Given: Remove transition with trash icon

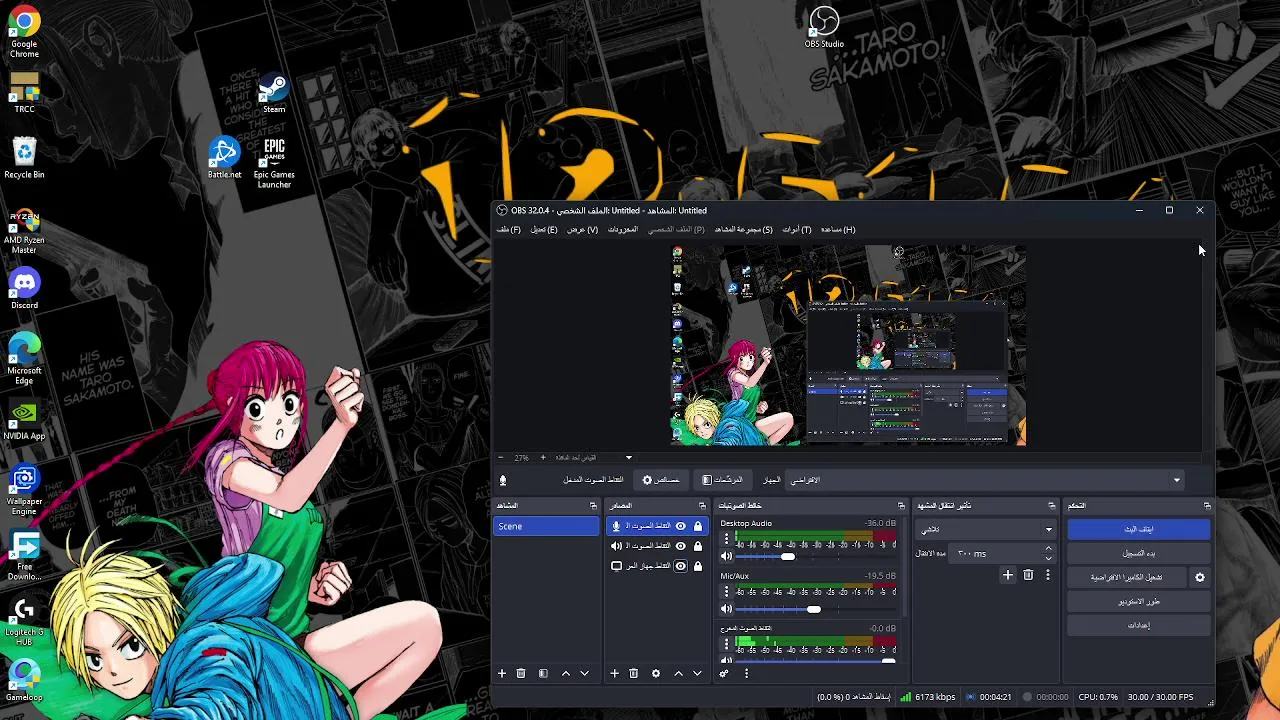Looking at the screenshot, I should pyautogui.click(x=1028, y=575).
